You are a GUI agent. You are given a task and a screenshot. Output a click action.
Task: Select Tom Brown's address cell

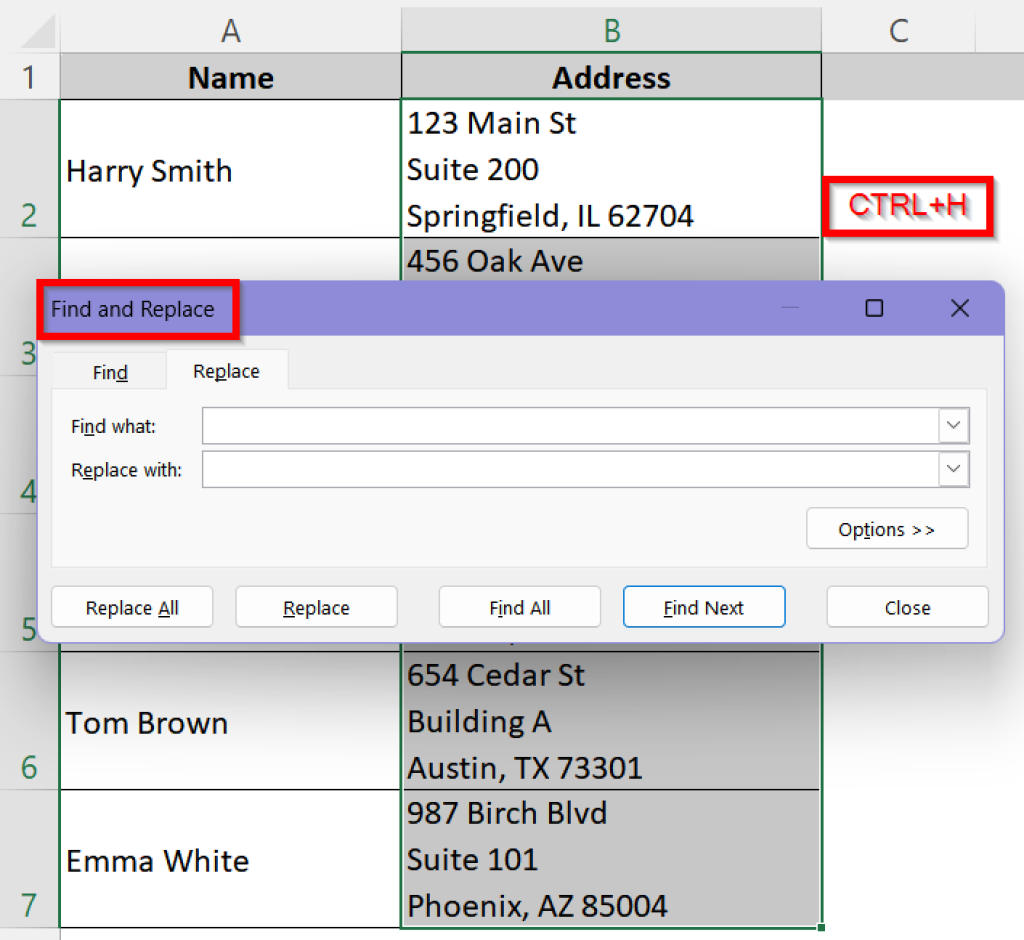click(611, 722)
